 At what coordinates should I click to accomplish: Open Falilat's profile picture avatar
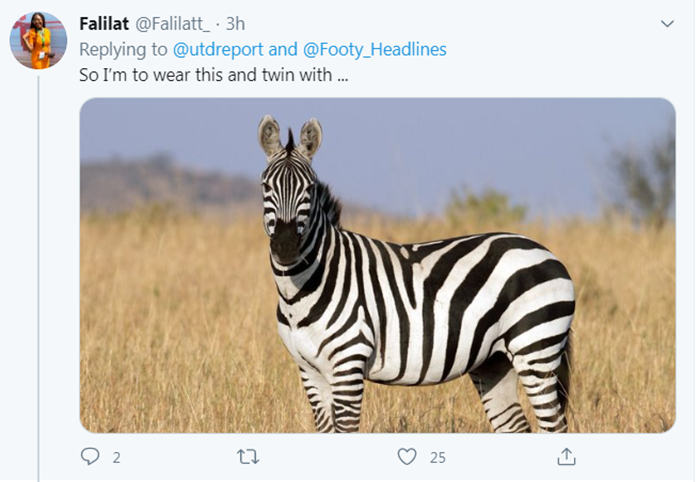click(38, 41)
